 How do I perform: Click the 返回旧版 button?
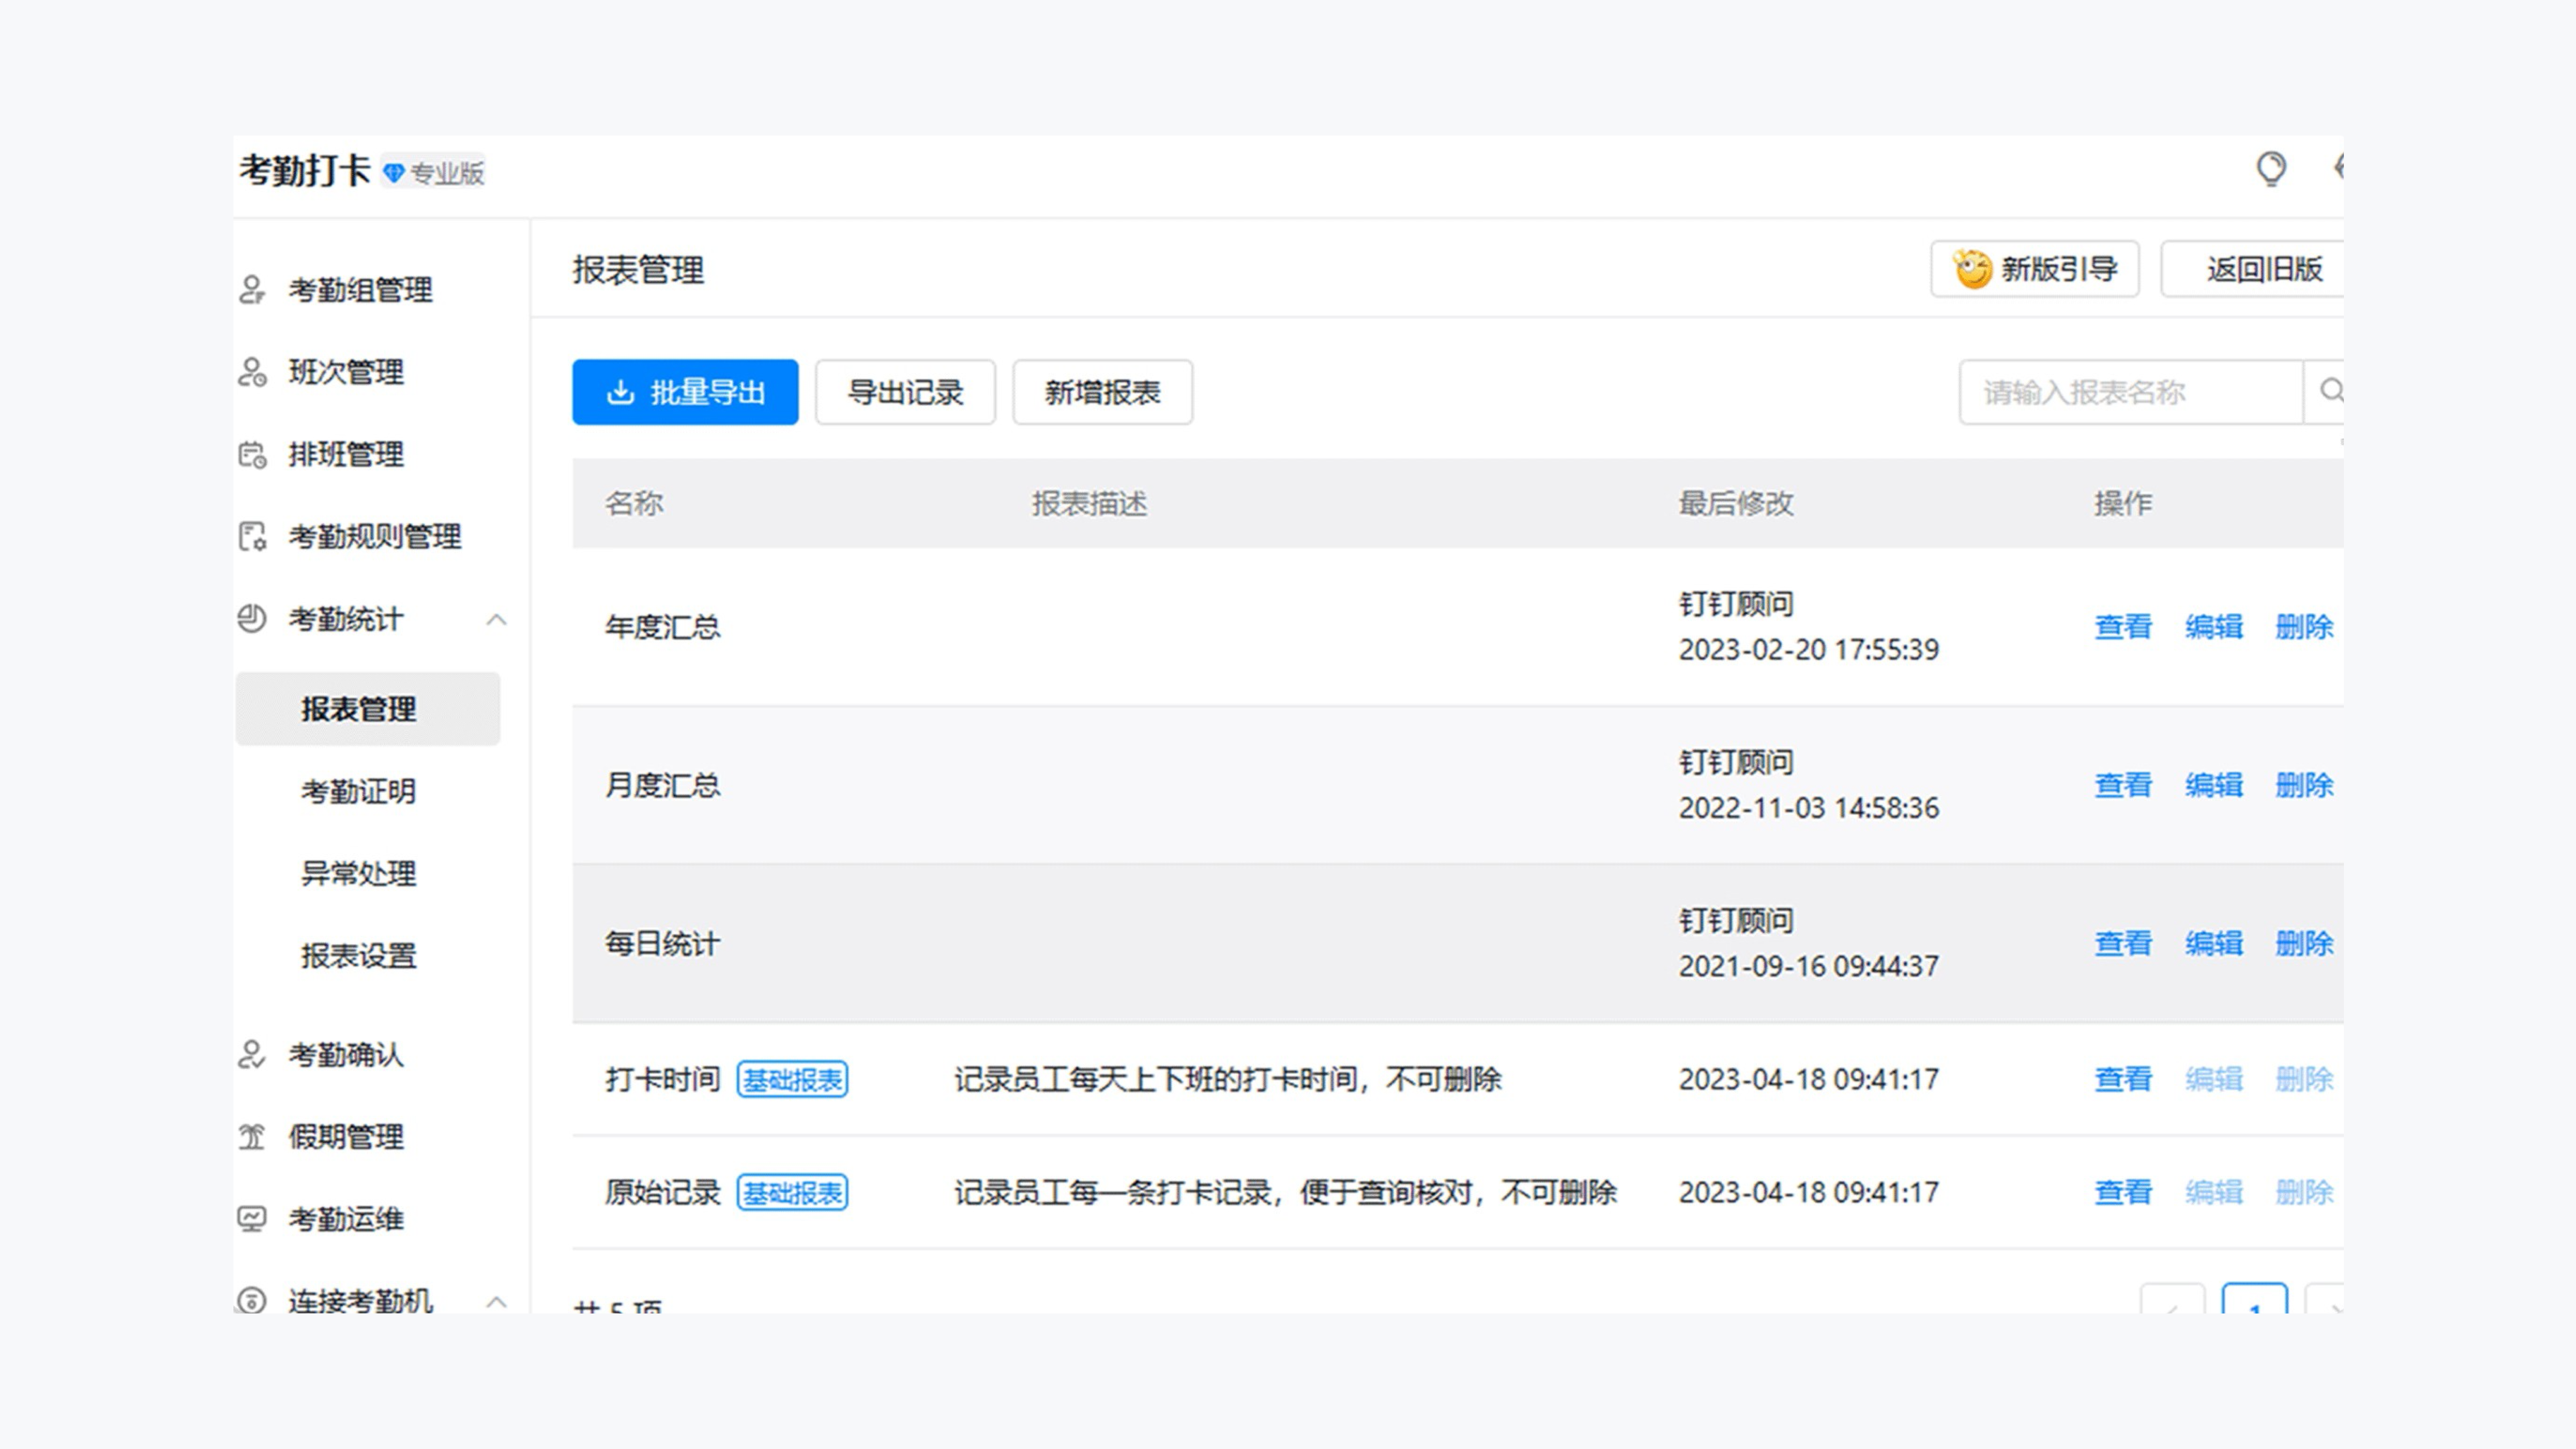click(x=2252, y=269)
